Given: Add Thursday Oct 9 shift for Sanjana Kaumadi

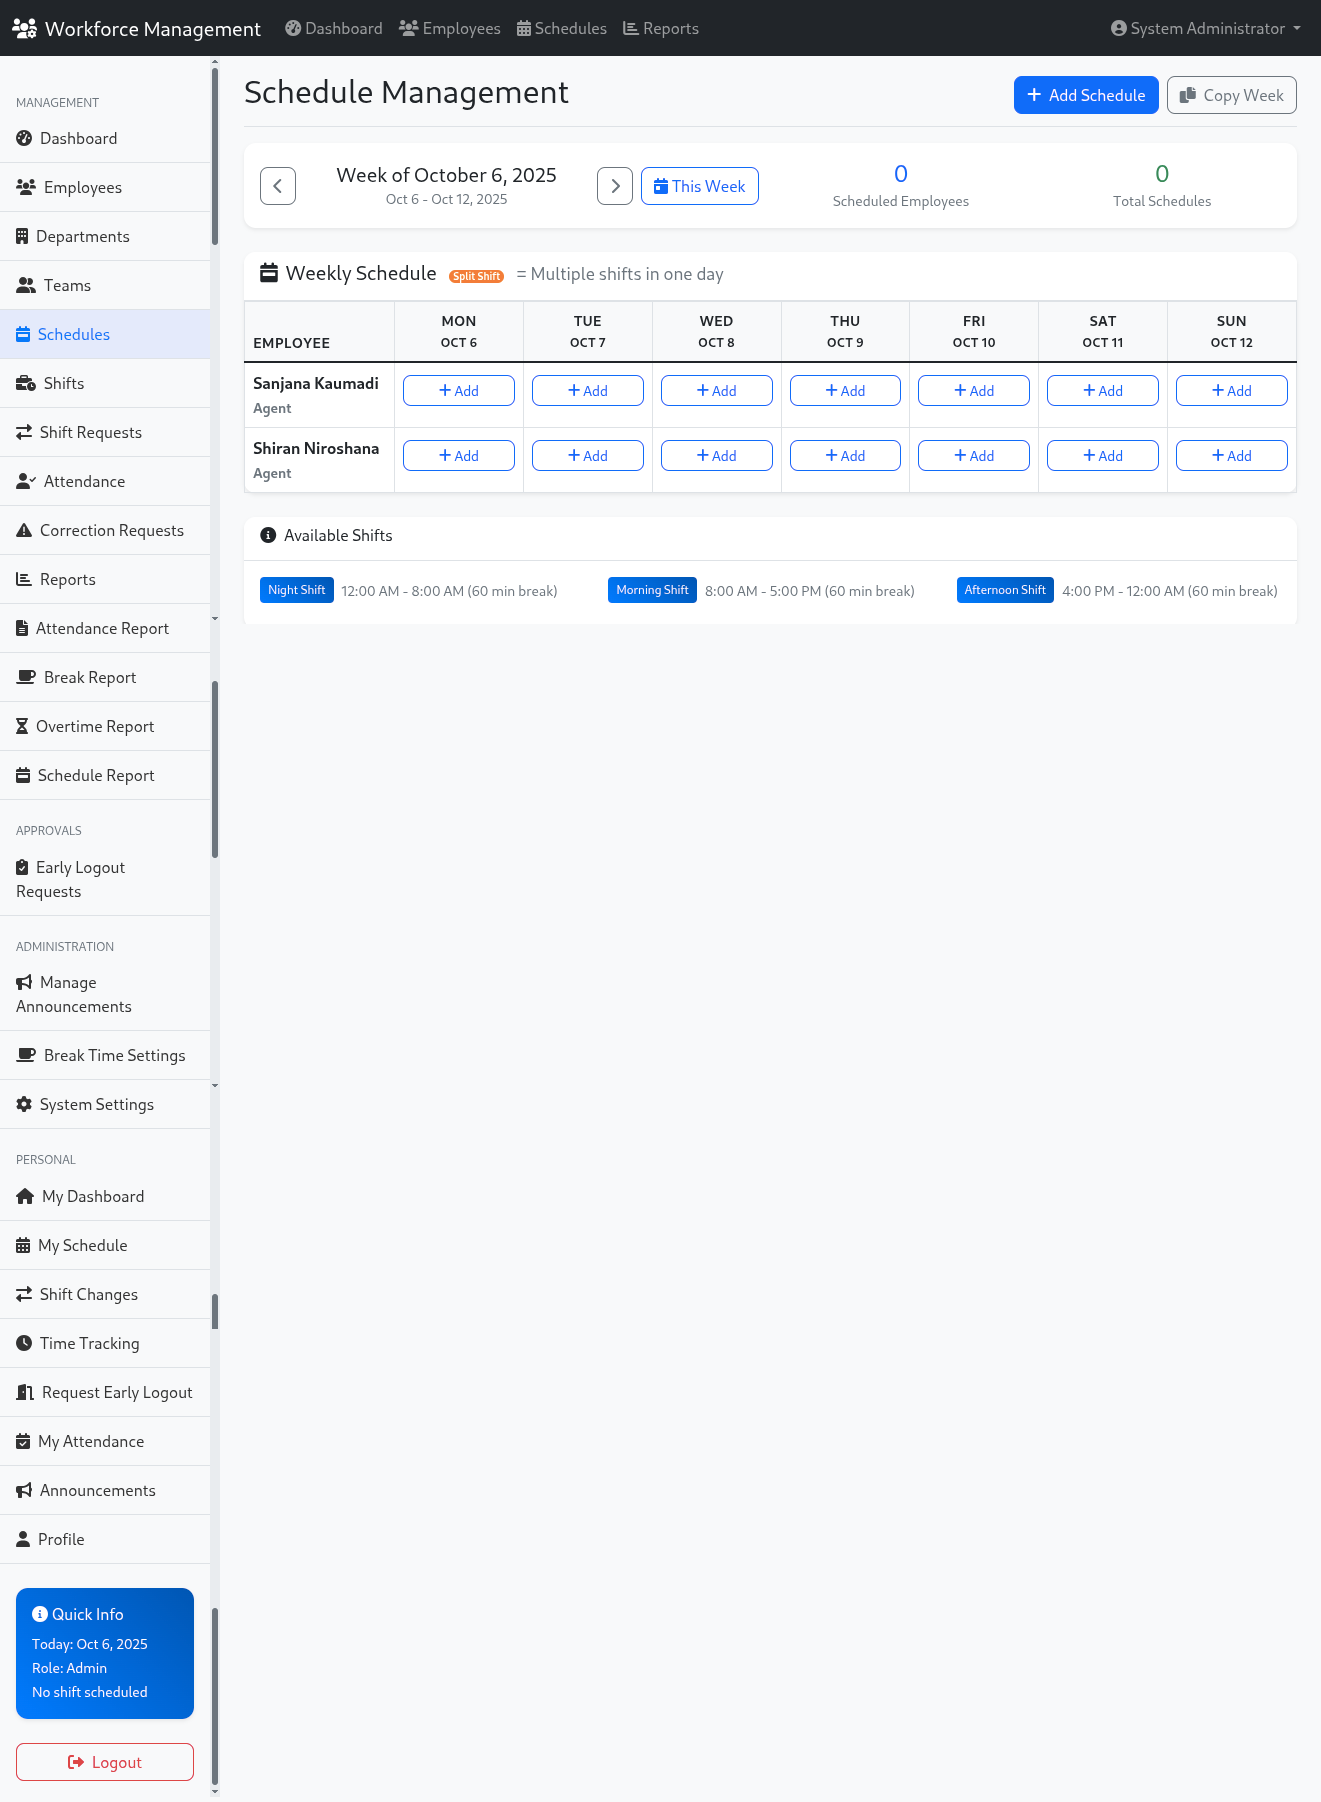Looking at the screenshot, I should pos(845,390).
